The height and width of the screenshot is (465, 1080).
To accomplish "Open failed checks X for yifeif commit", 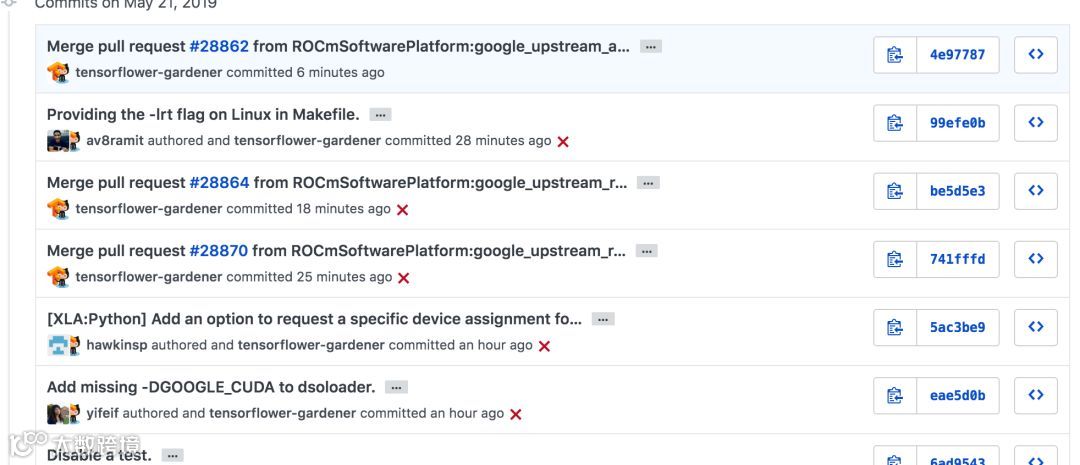I will point(516,414).
